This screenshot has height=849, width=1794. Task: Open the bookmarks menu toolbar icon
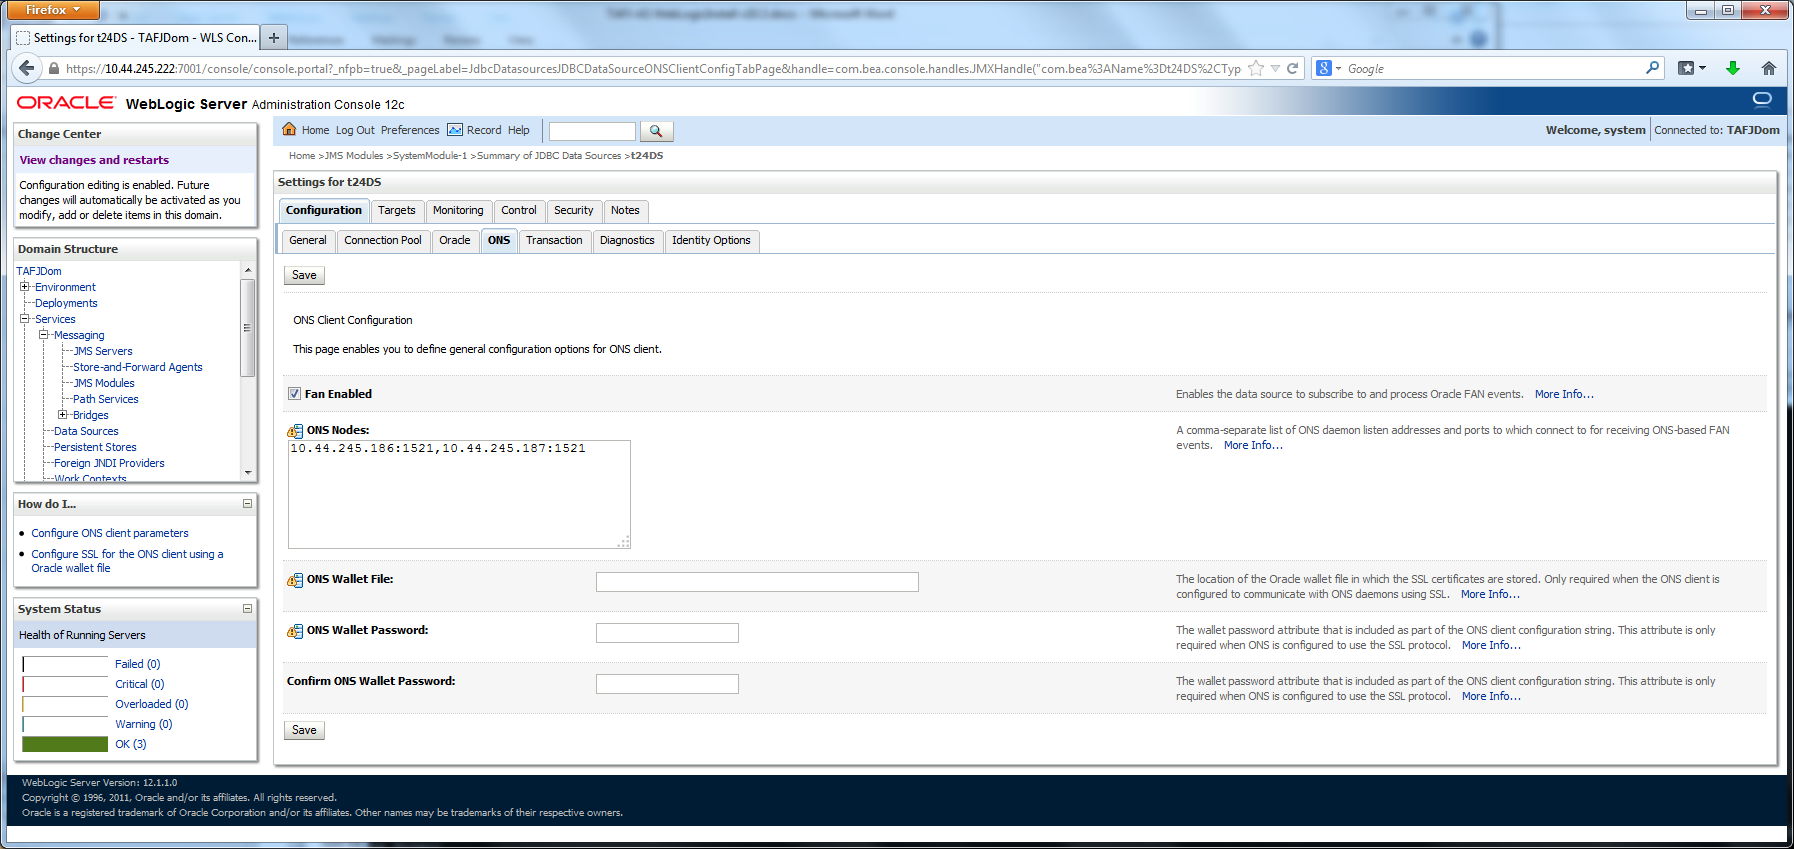[1692, 68]
